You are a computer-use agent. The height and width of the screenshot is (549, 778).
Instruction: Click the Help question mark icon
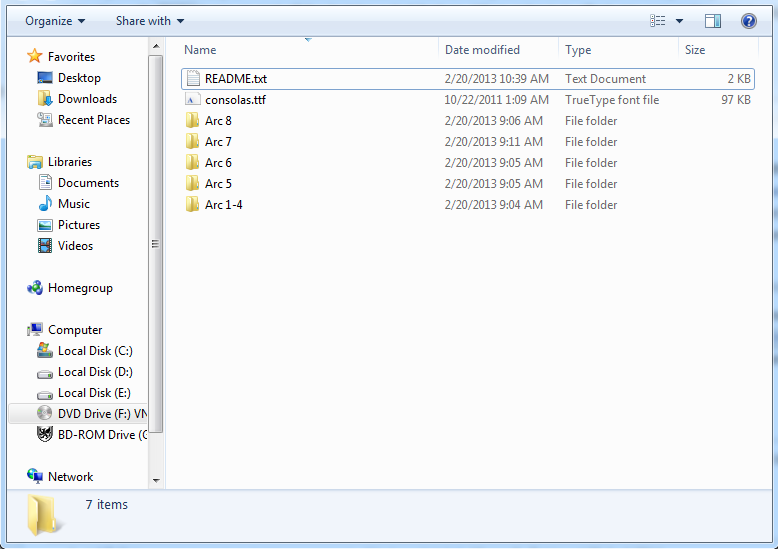(748, 20)
